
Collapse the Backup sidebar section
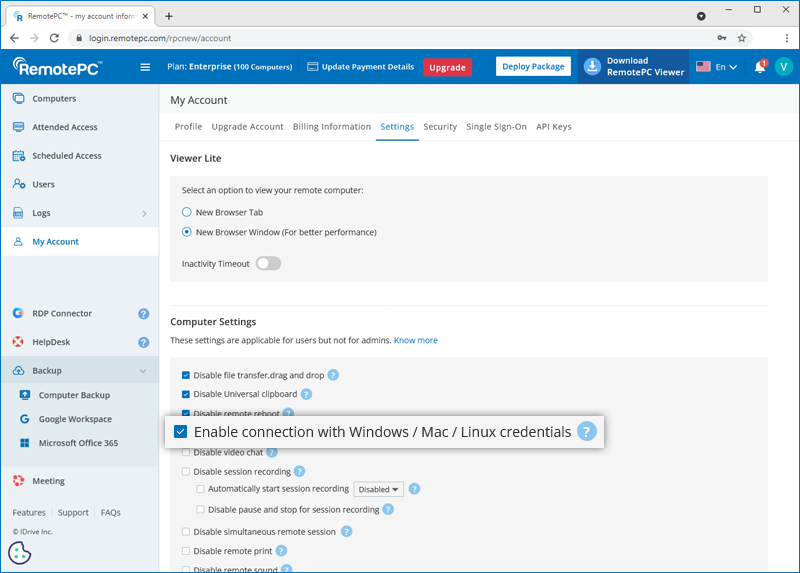143,371
